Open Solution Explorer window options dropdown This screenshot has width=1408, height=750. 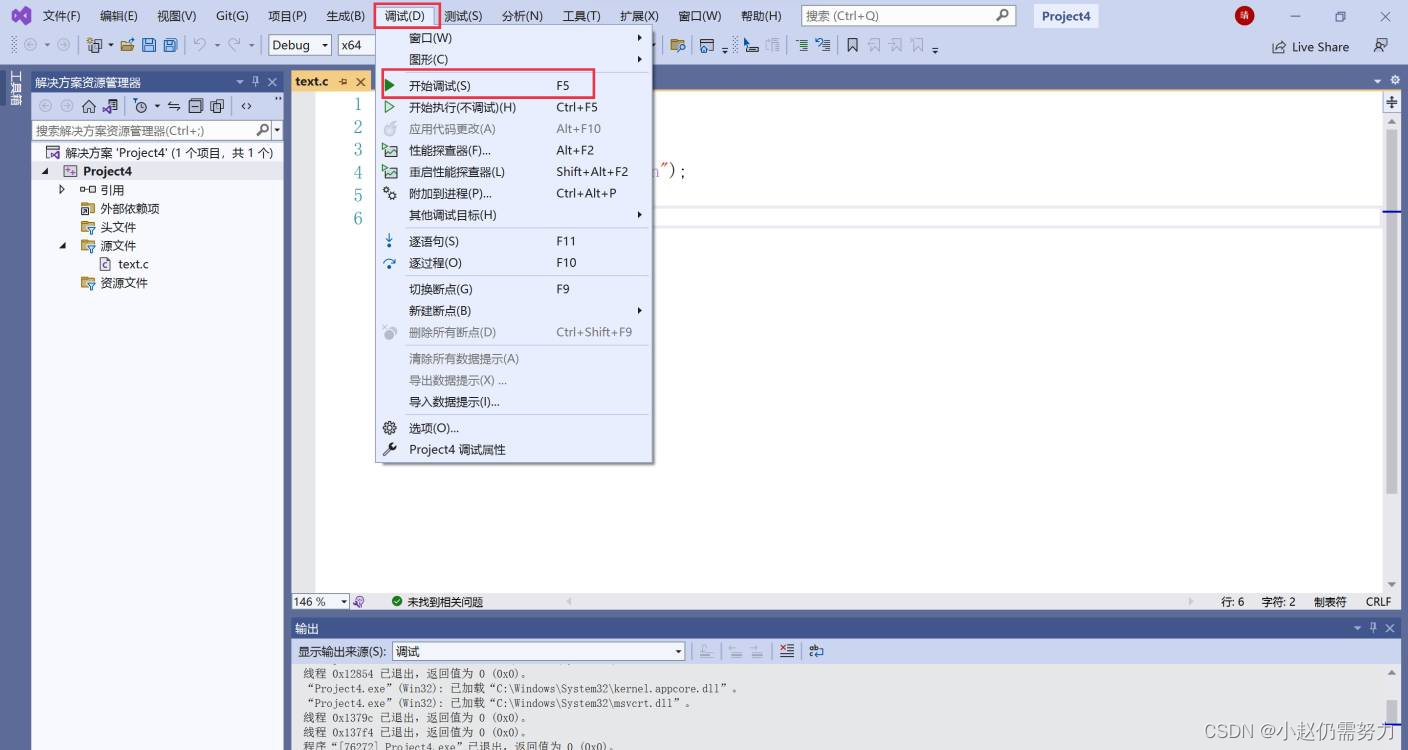tap(240, 82)
